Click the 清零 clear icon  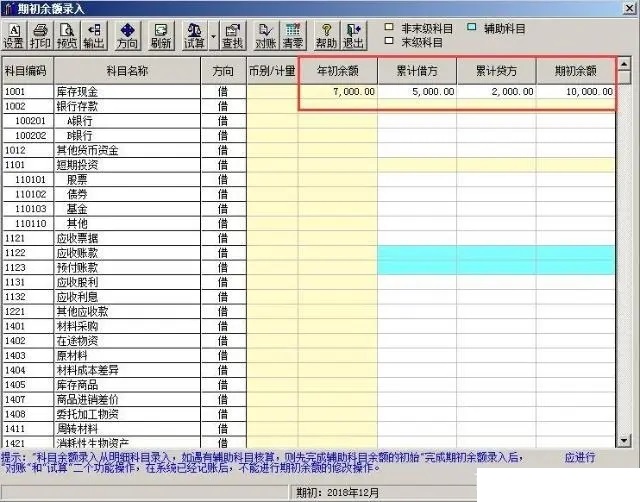[x=293, y=36]
